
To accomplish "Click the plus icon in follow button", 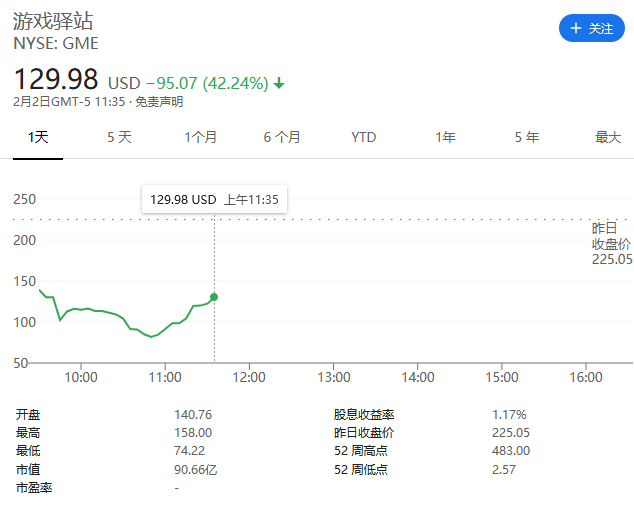I will [x=575, y=29].
